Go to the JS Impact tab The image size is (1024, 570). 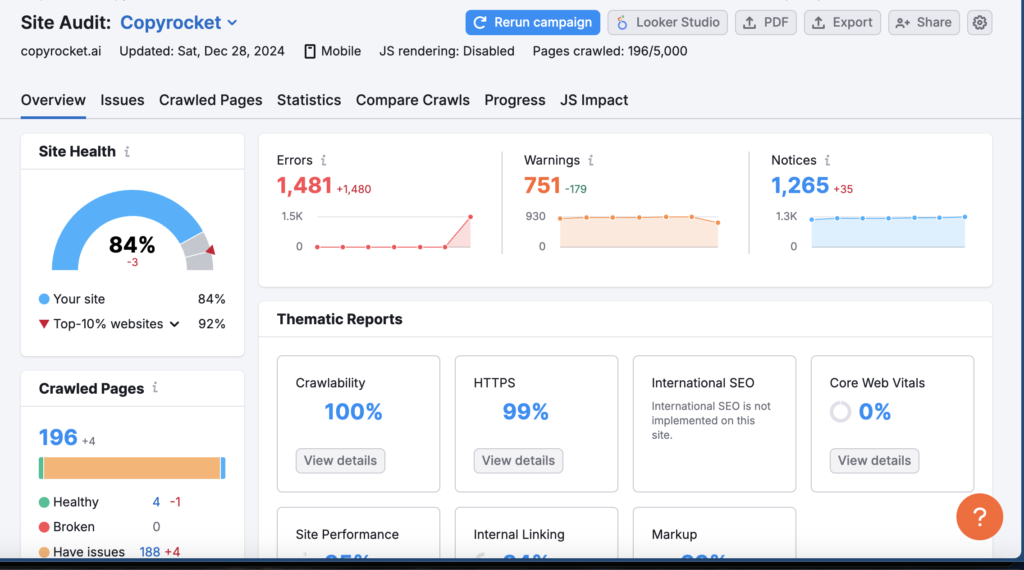pos(594,100)
